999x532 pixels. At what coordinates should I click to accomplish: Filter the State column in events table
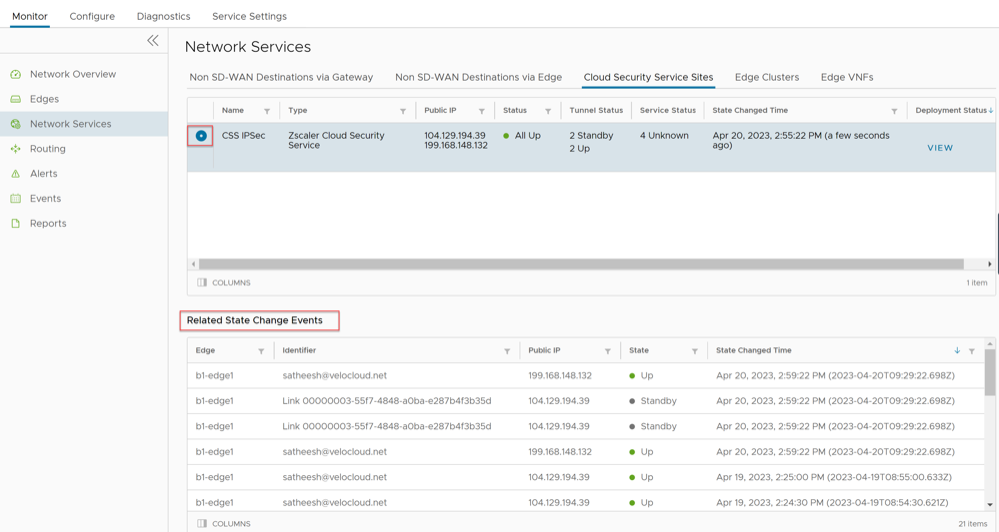[694, 351]
